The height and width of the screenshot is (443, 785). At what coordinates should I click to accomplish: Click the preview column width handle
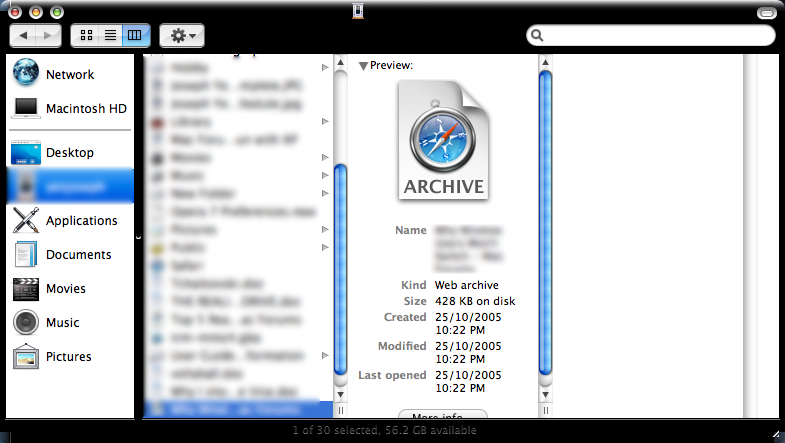(x=546, y=411)
